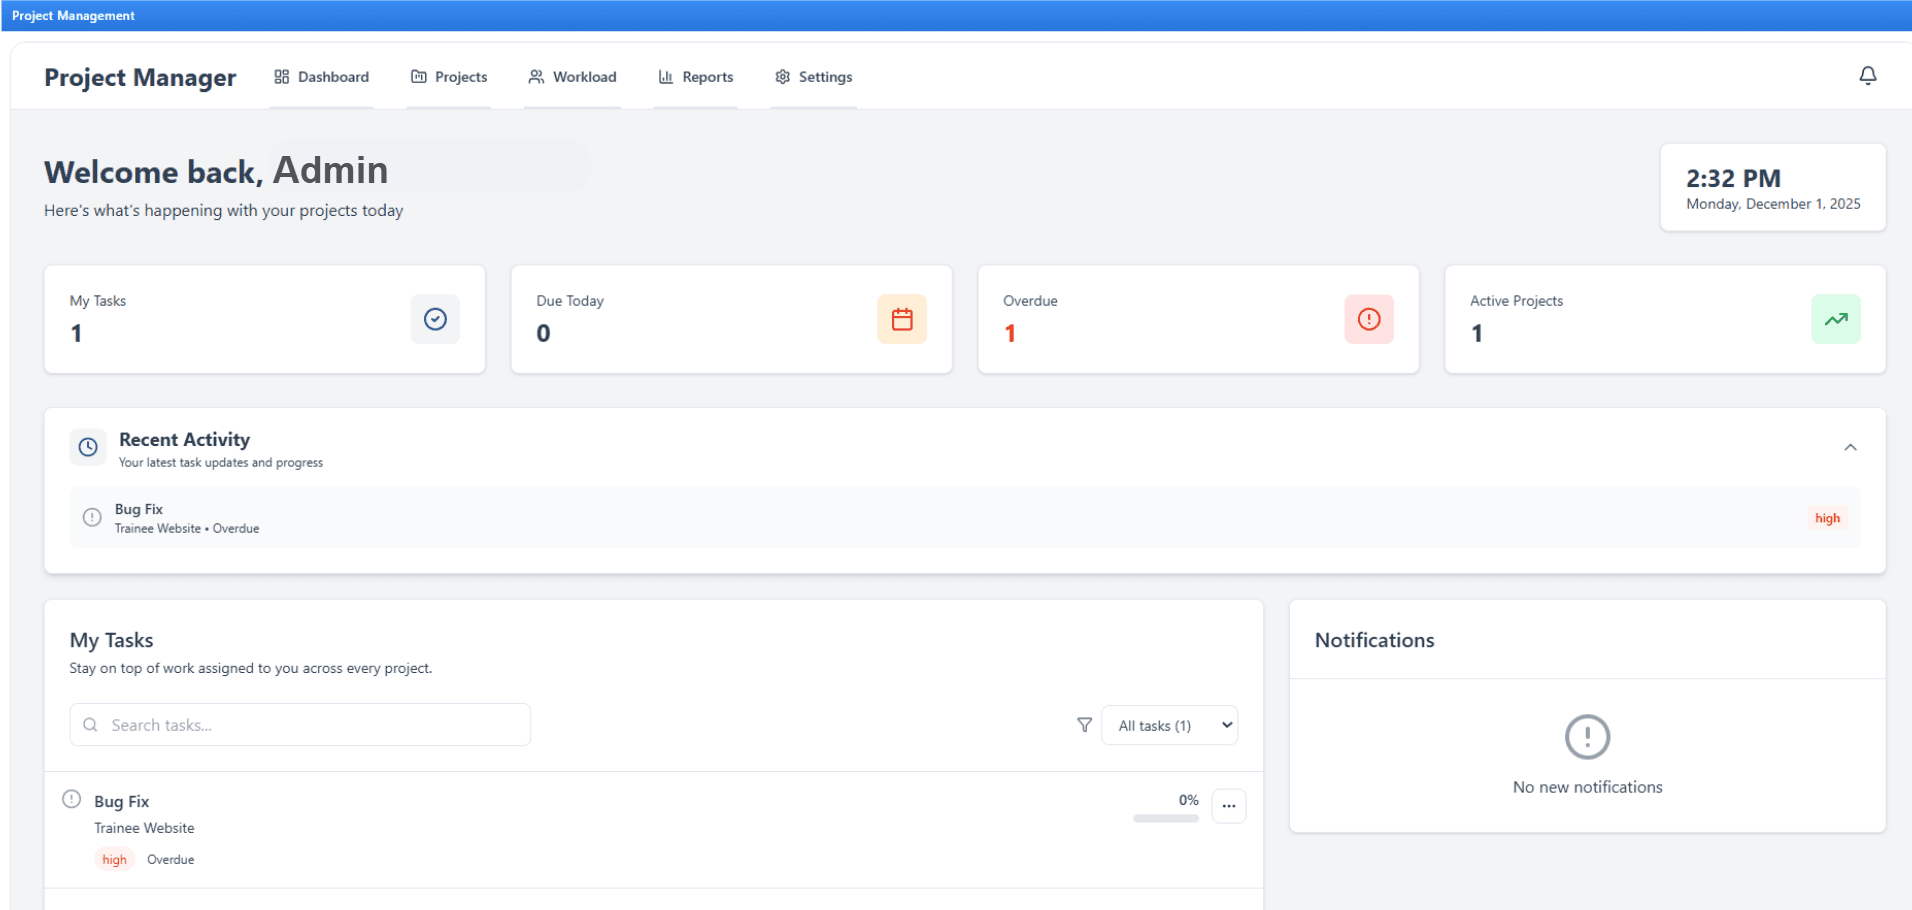Click the Overdue alert icon
Image resolution: width=1912 pixels, height=910 pixels.
(x=1368, y=319)
